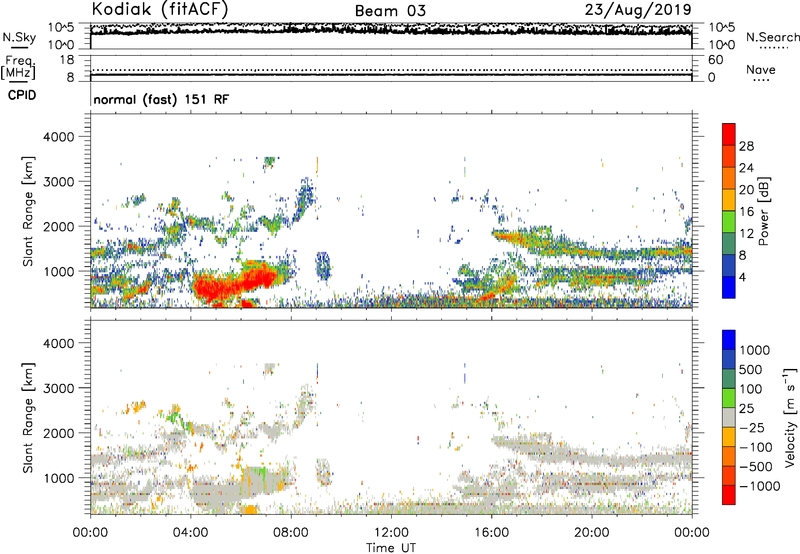Click the '4000' range tick of the power panel
The height and width of the screenshot is (554, 800).
59,137
